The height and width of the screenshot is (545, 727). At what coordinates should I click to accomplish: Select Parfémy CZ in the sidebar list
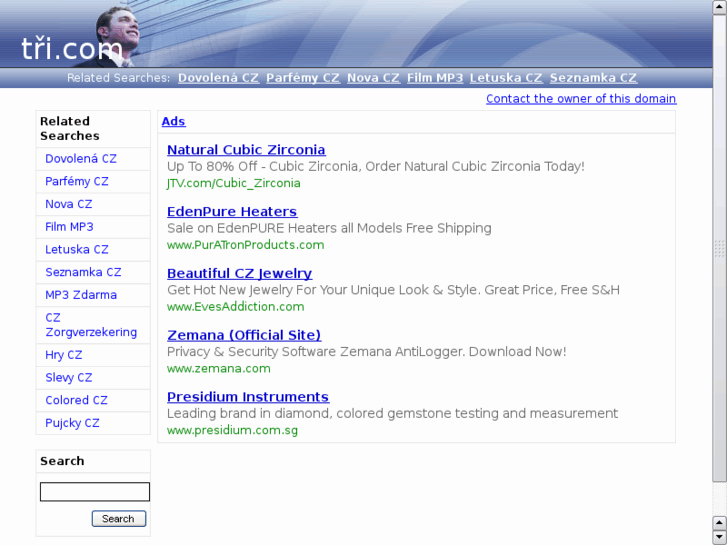coord(77,181)
